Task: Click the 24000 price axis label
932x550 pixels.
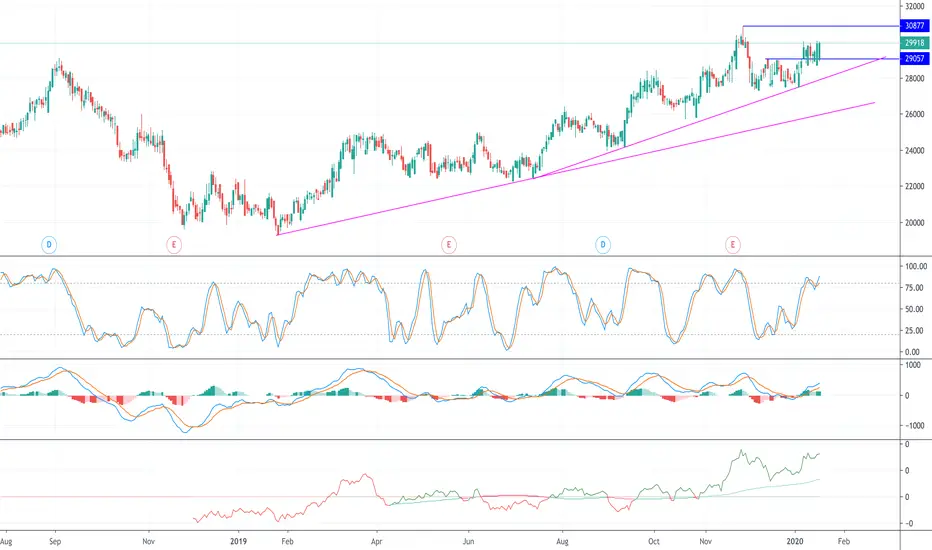Action: (x=914, y=150)
